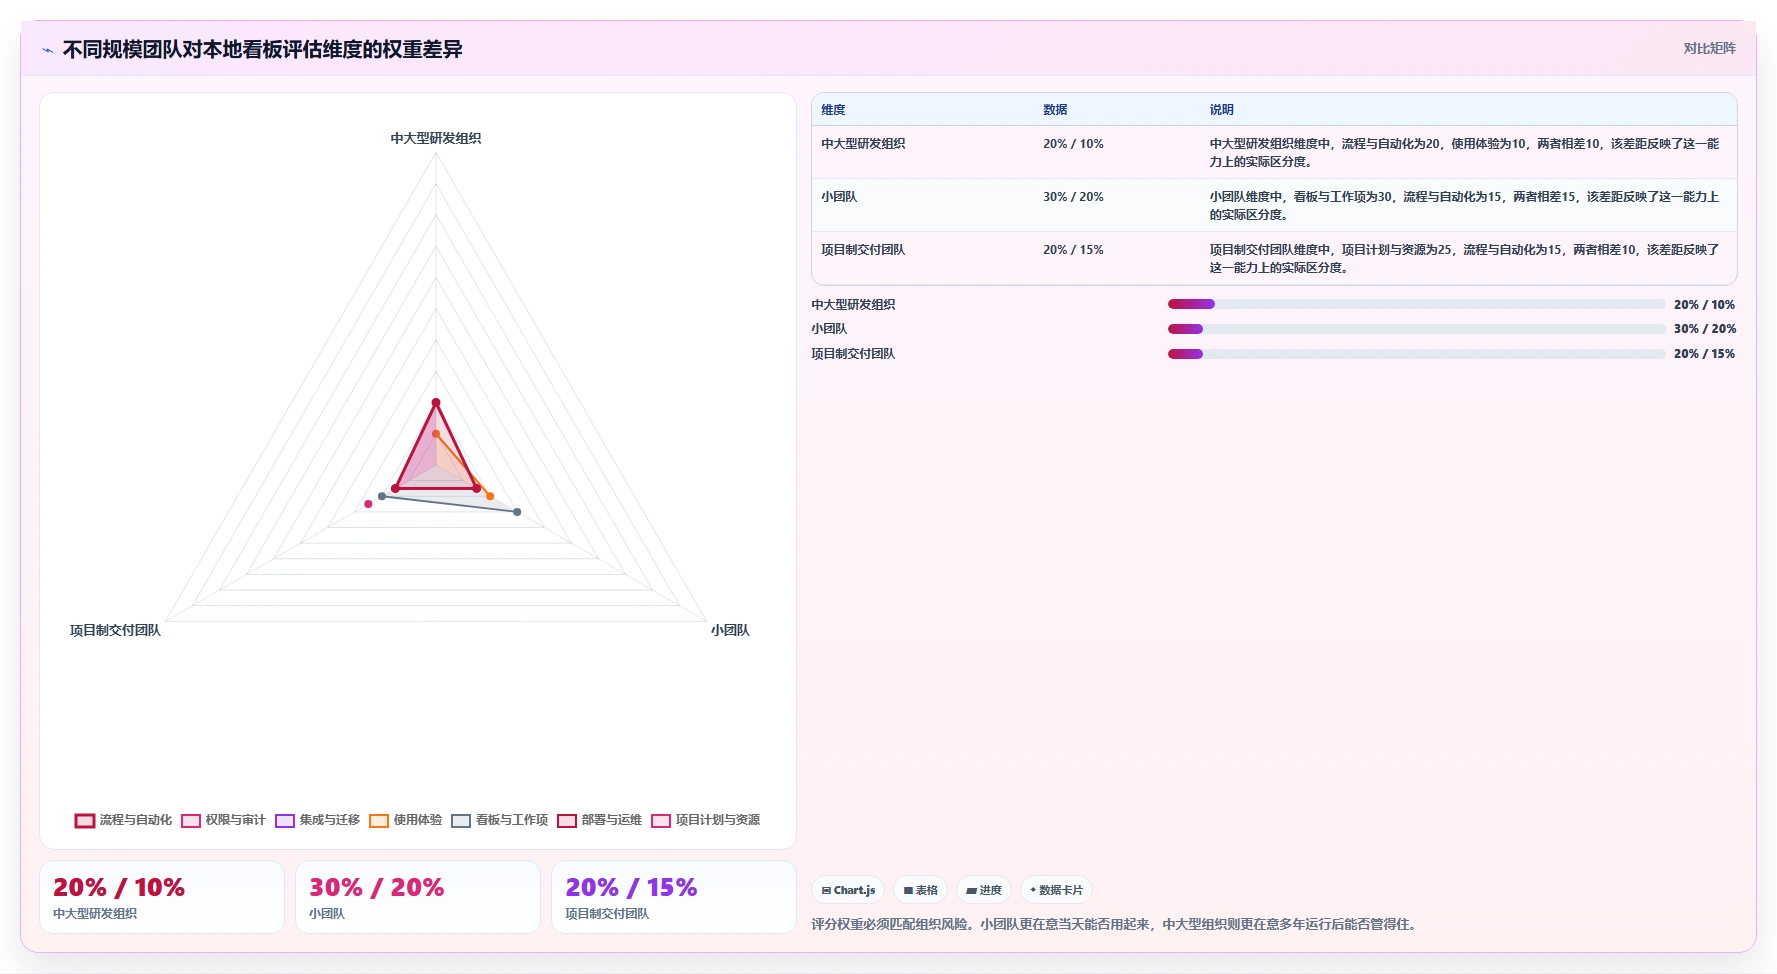Click the Chart.js tag icon

826,890
